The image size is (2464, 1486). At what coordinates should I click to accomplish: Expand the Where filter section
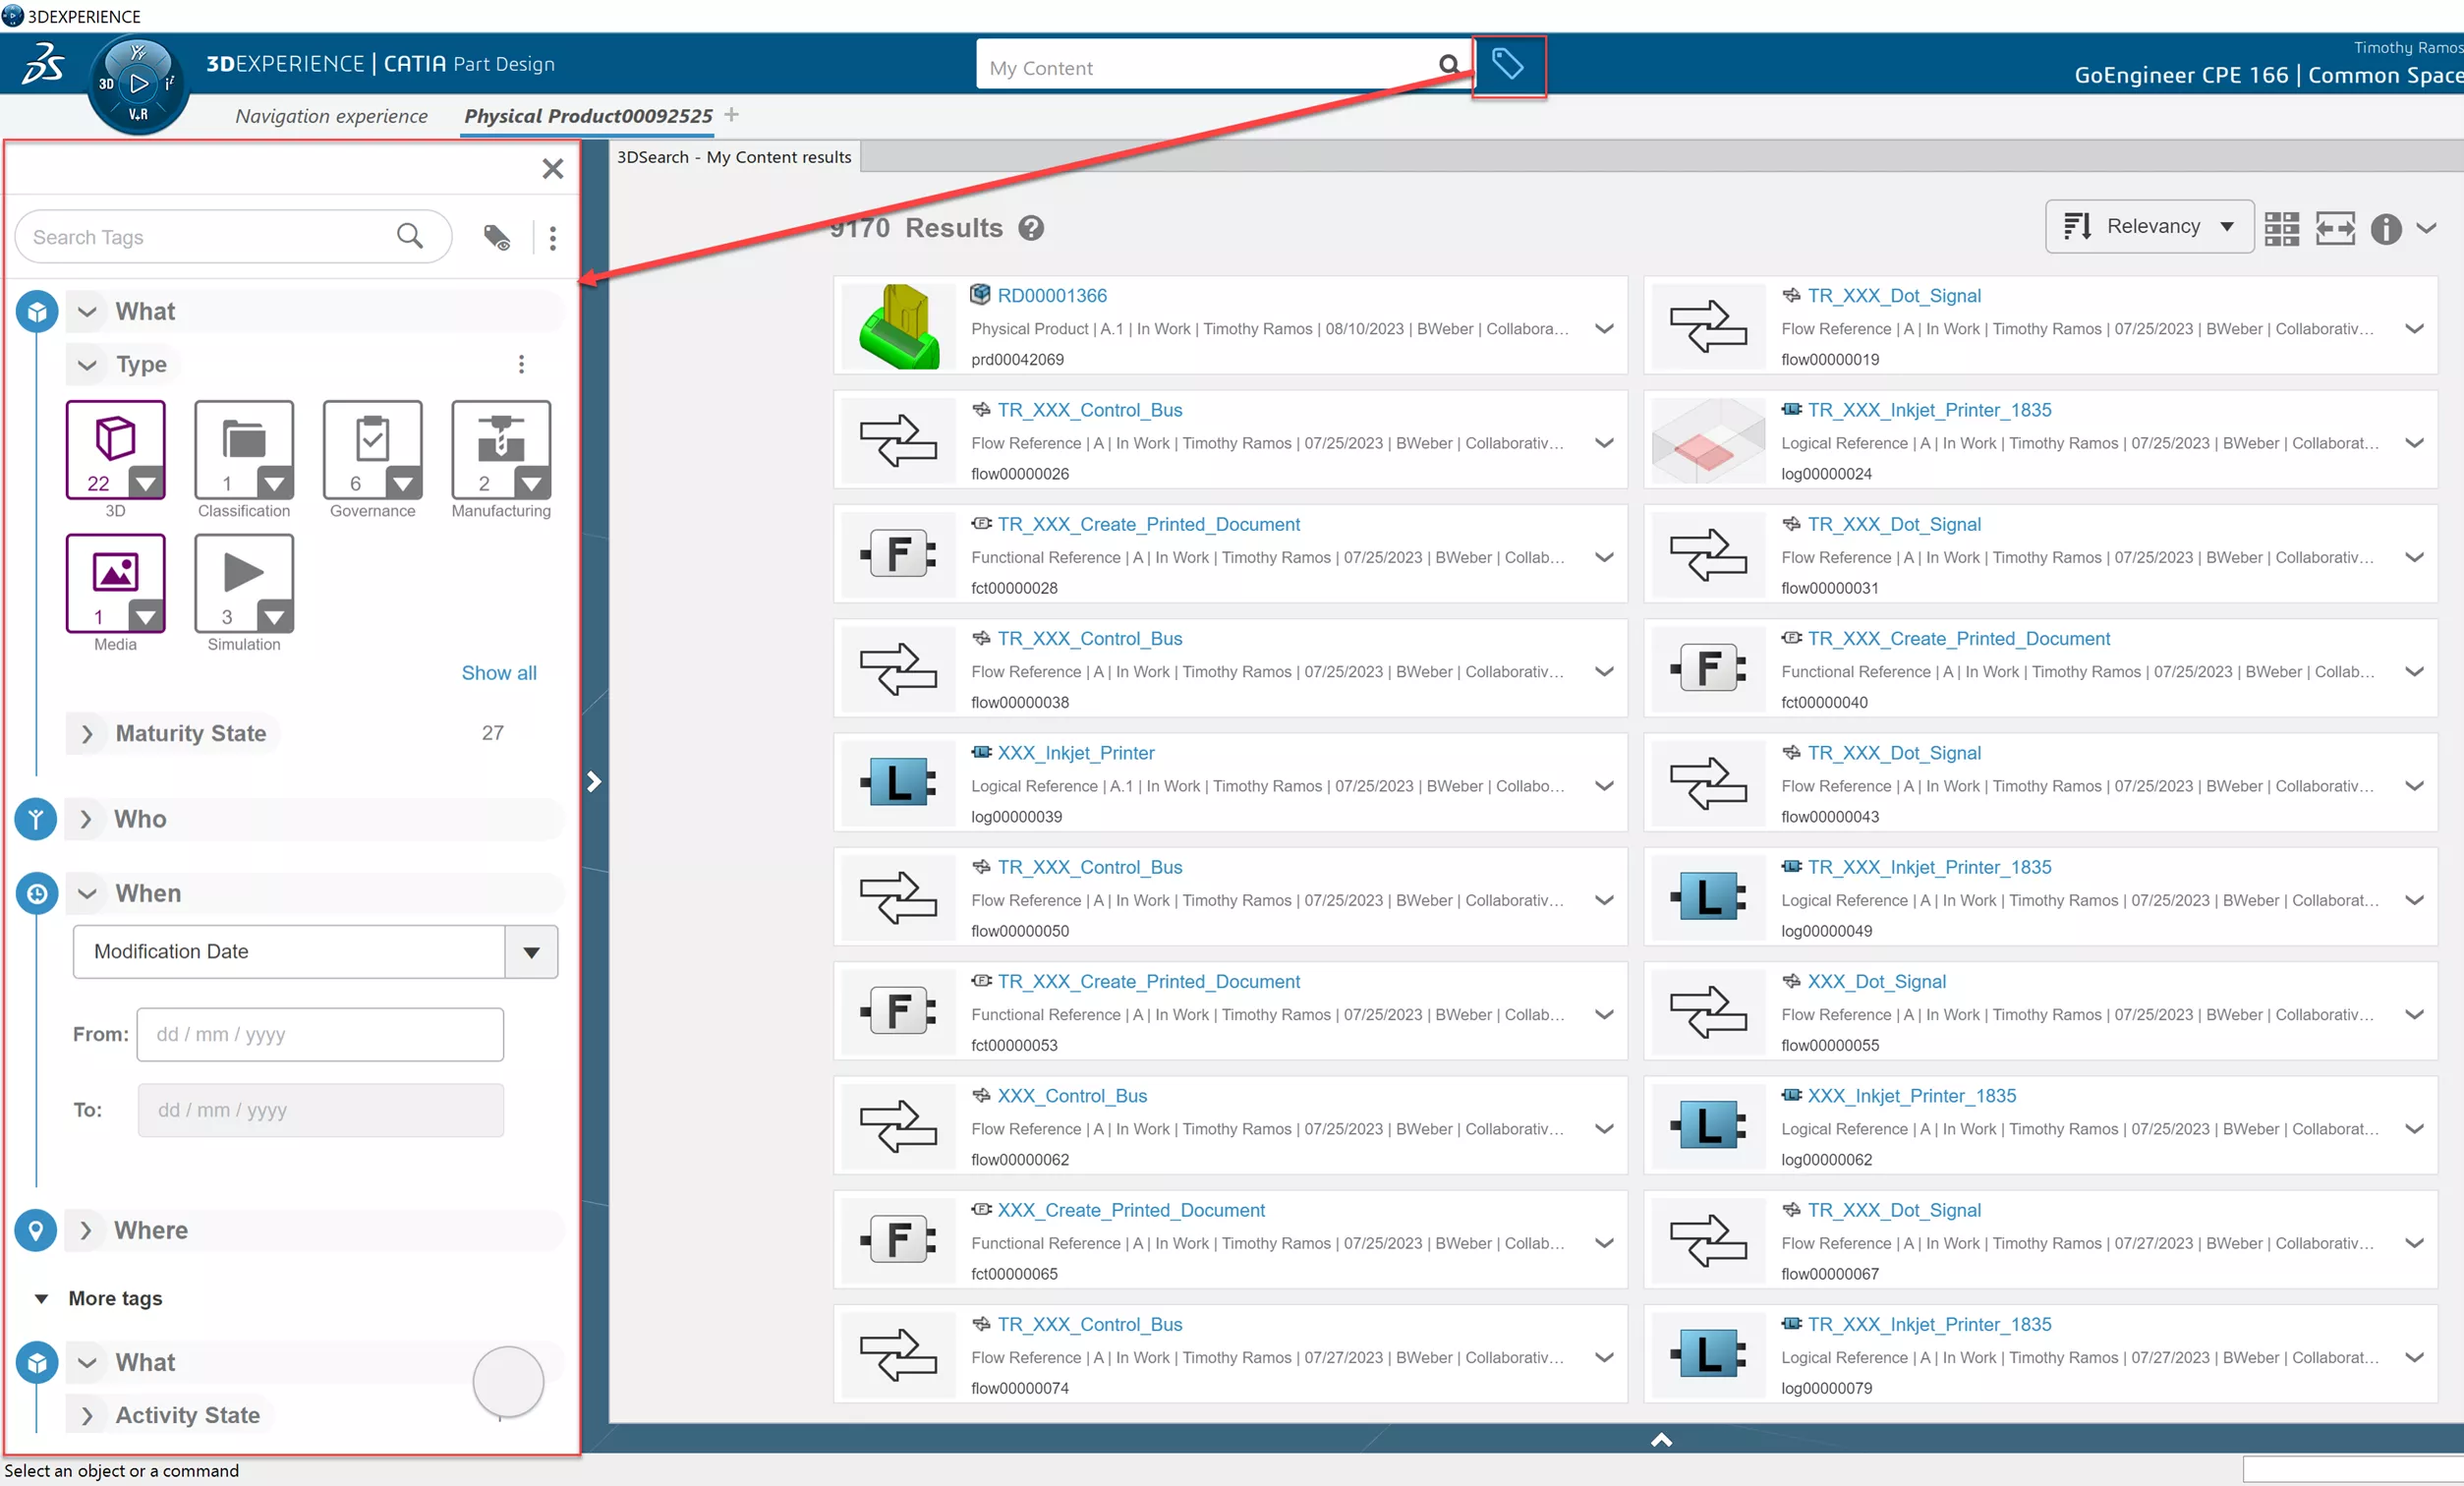coord(88,1229)
